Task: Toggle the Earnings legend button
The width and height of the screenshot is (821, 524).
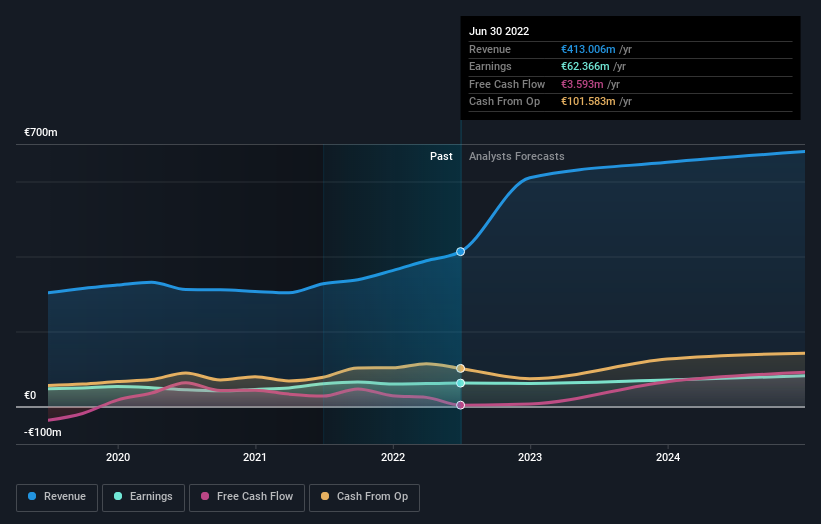Action: [143, 497]
